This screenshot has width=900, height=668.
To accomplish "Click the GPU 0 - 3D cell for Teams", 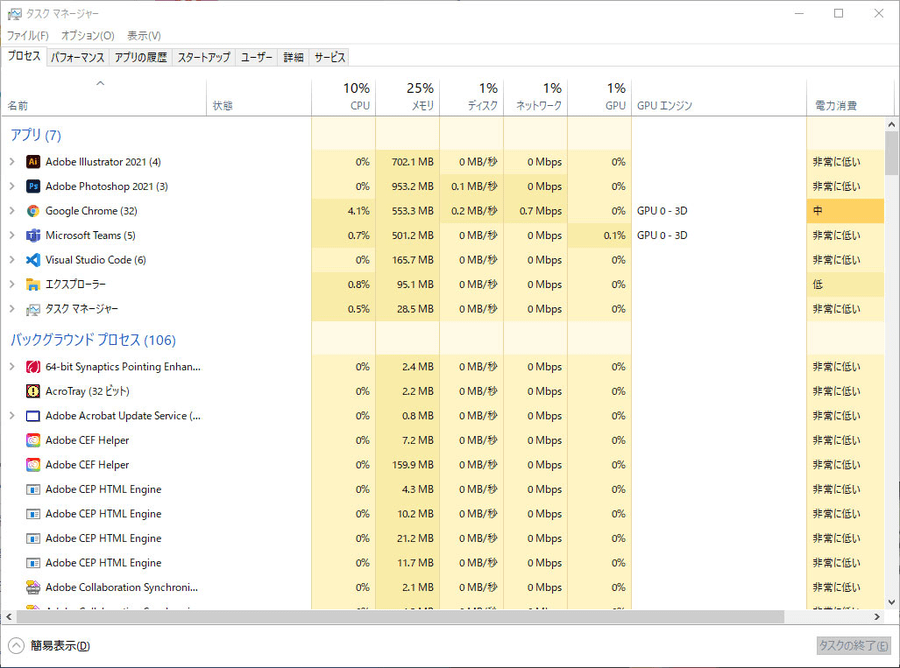I will tap(662, 235).
